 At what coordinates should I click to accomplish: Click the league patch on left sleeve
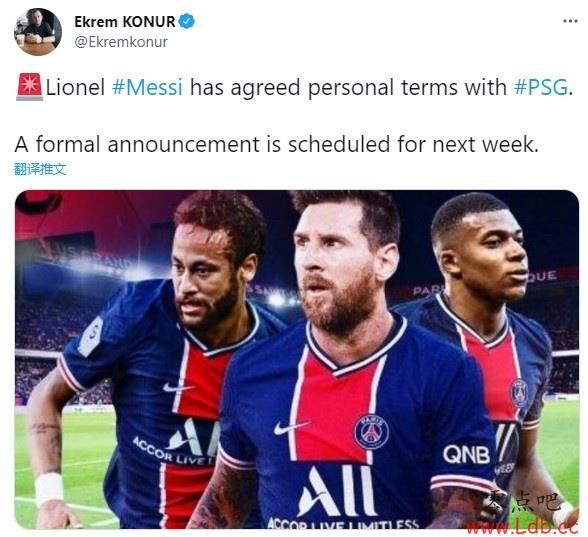pos(91,336)
